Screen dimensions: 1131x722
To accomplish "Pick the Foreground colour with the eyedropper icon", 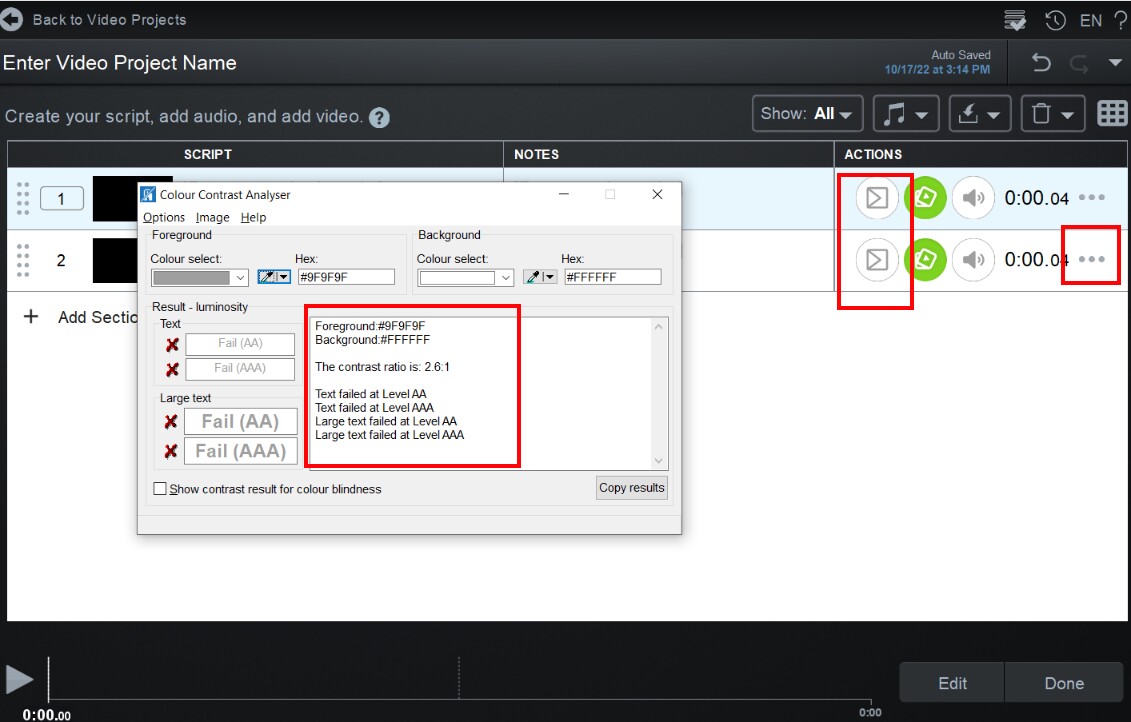I will [267, 277].
